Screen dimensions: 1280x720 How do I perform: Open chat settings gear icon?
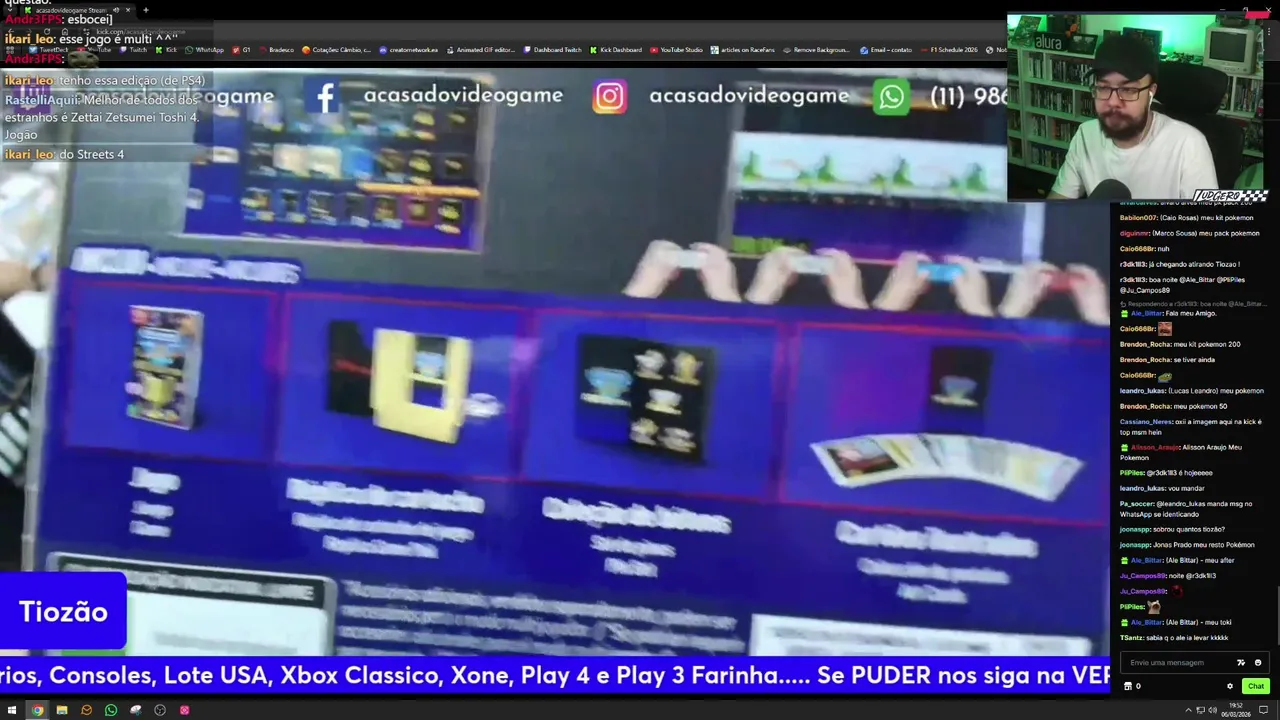click(x=1230, y=686)
